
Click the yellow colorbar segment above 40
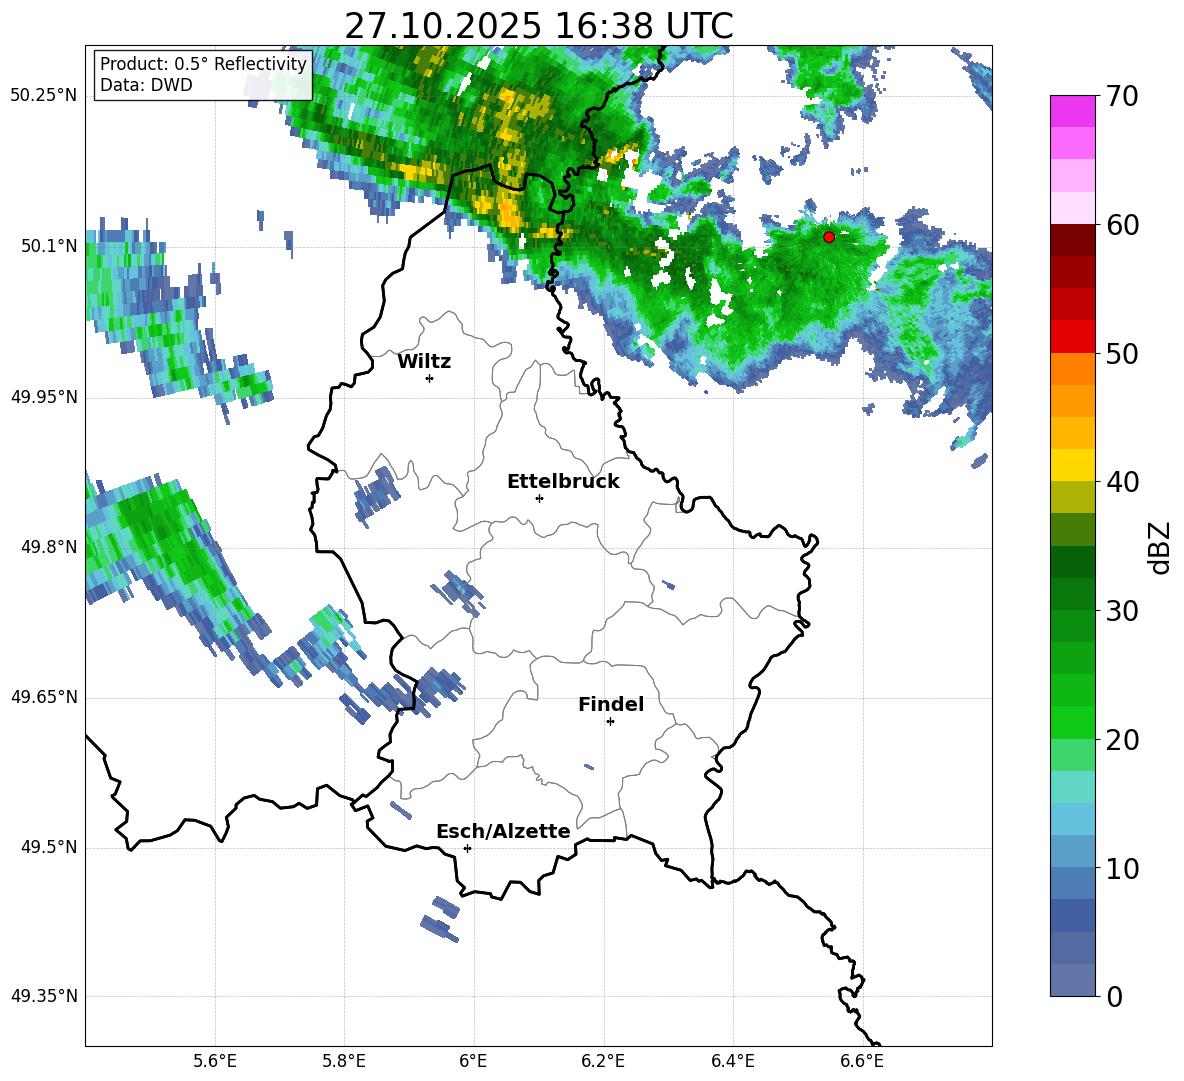tap(1072, 465)
